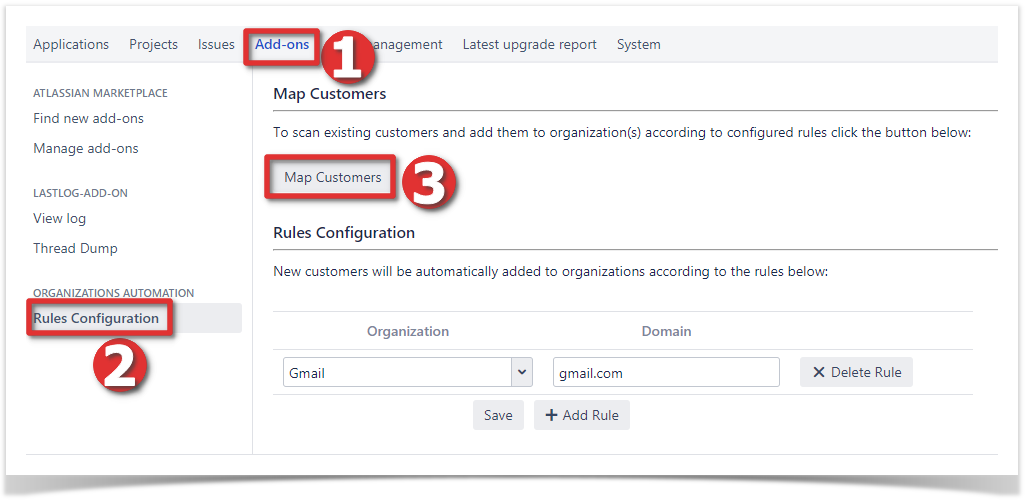Select Rules Configuration in the sidebar
The image size is (1032, 504).
96,318
